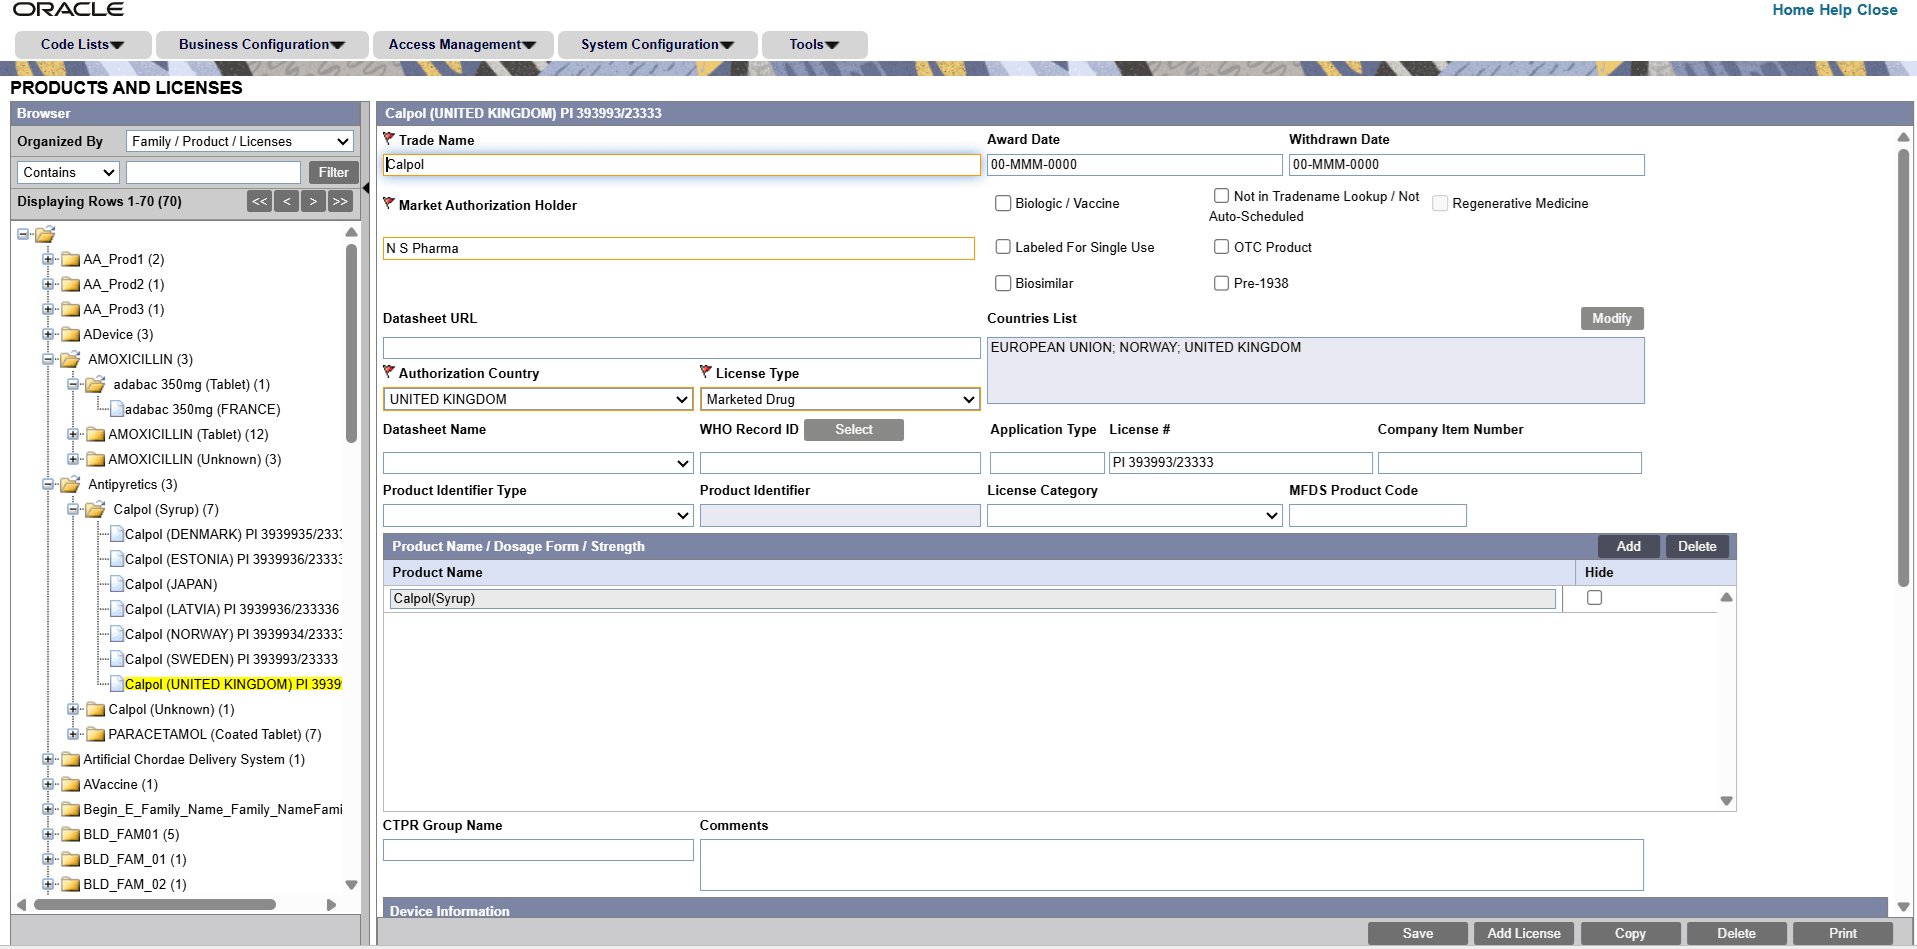The image size is (1917, 949).
Task: Click the adabac 350mg (FRANCE) document icon
Action: [x=118, y=409]
